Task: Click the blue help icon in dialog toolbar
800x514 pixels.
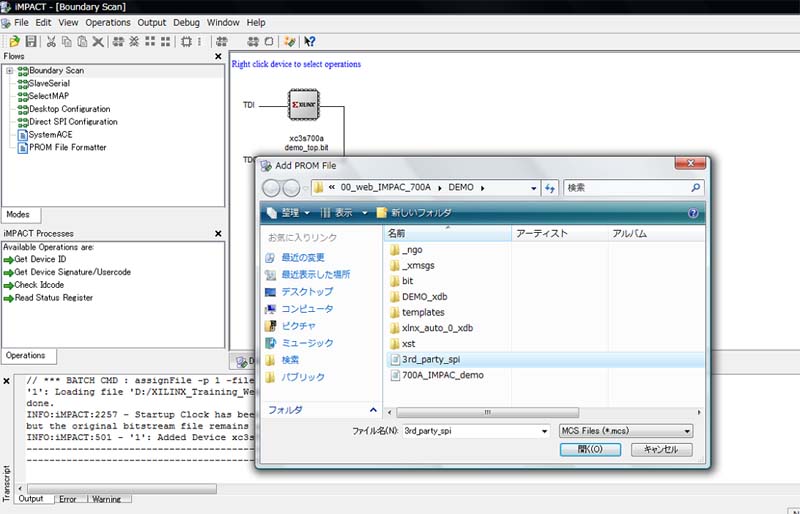Action: [x=693, y=213]
